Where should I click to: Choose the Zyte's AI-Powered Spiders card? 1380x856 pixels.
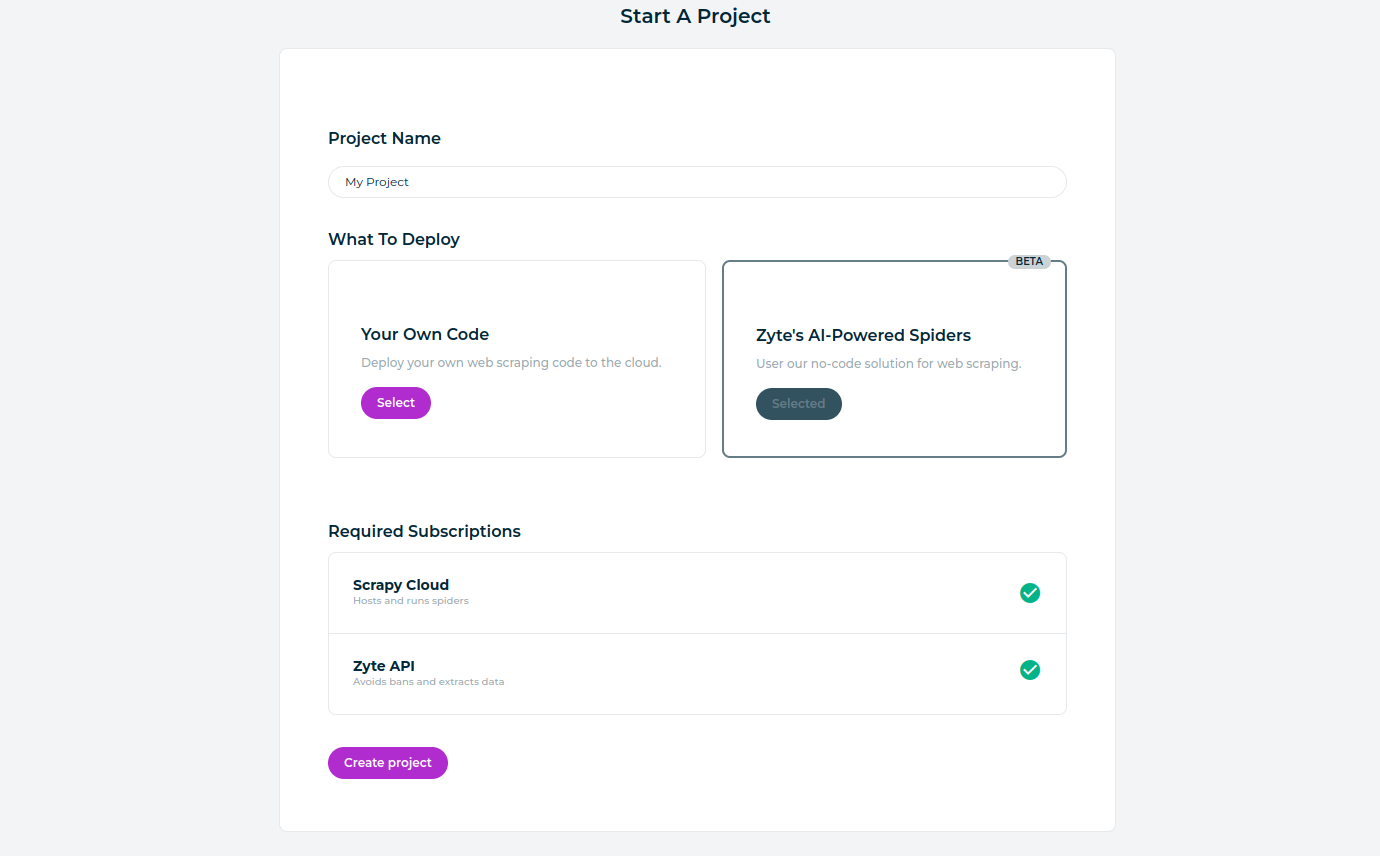(x=894, y=359)
